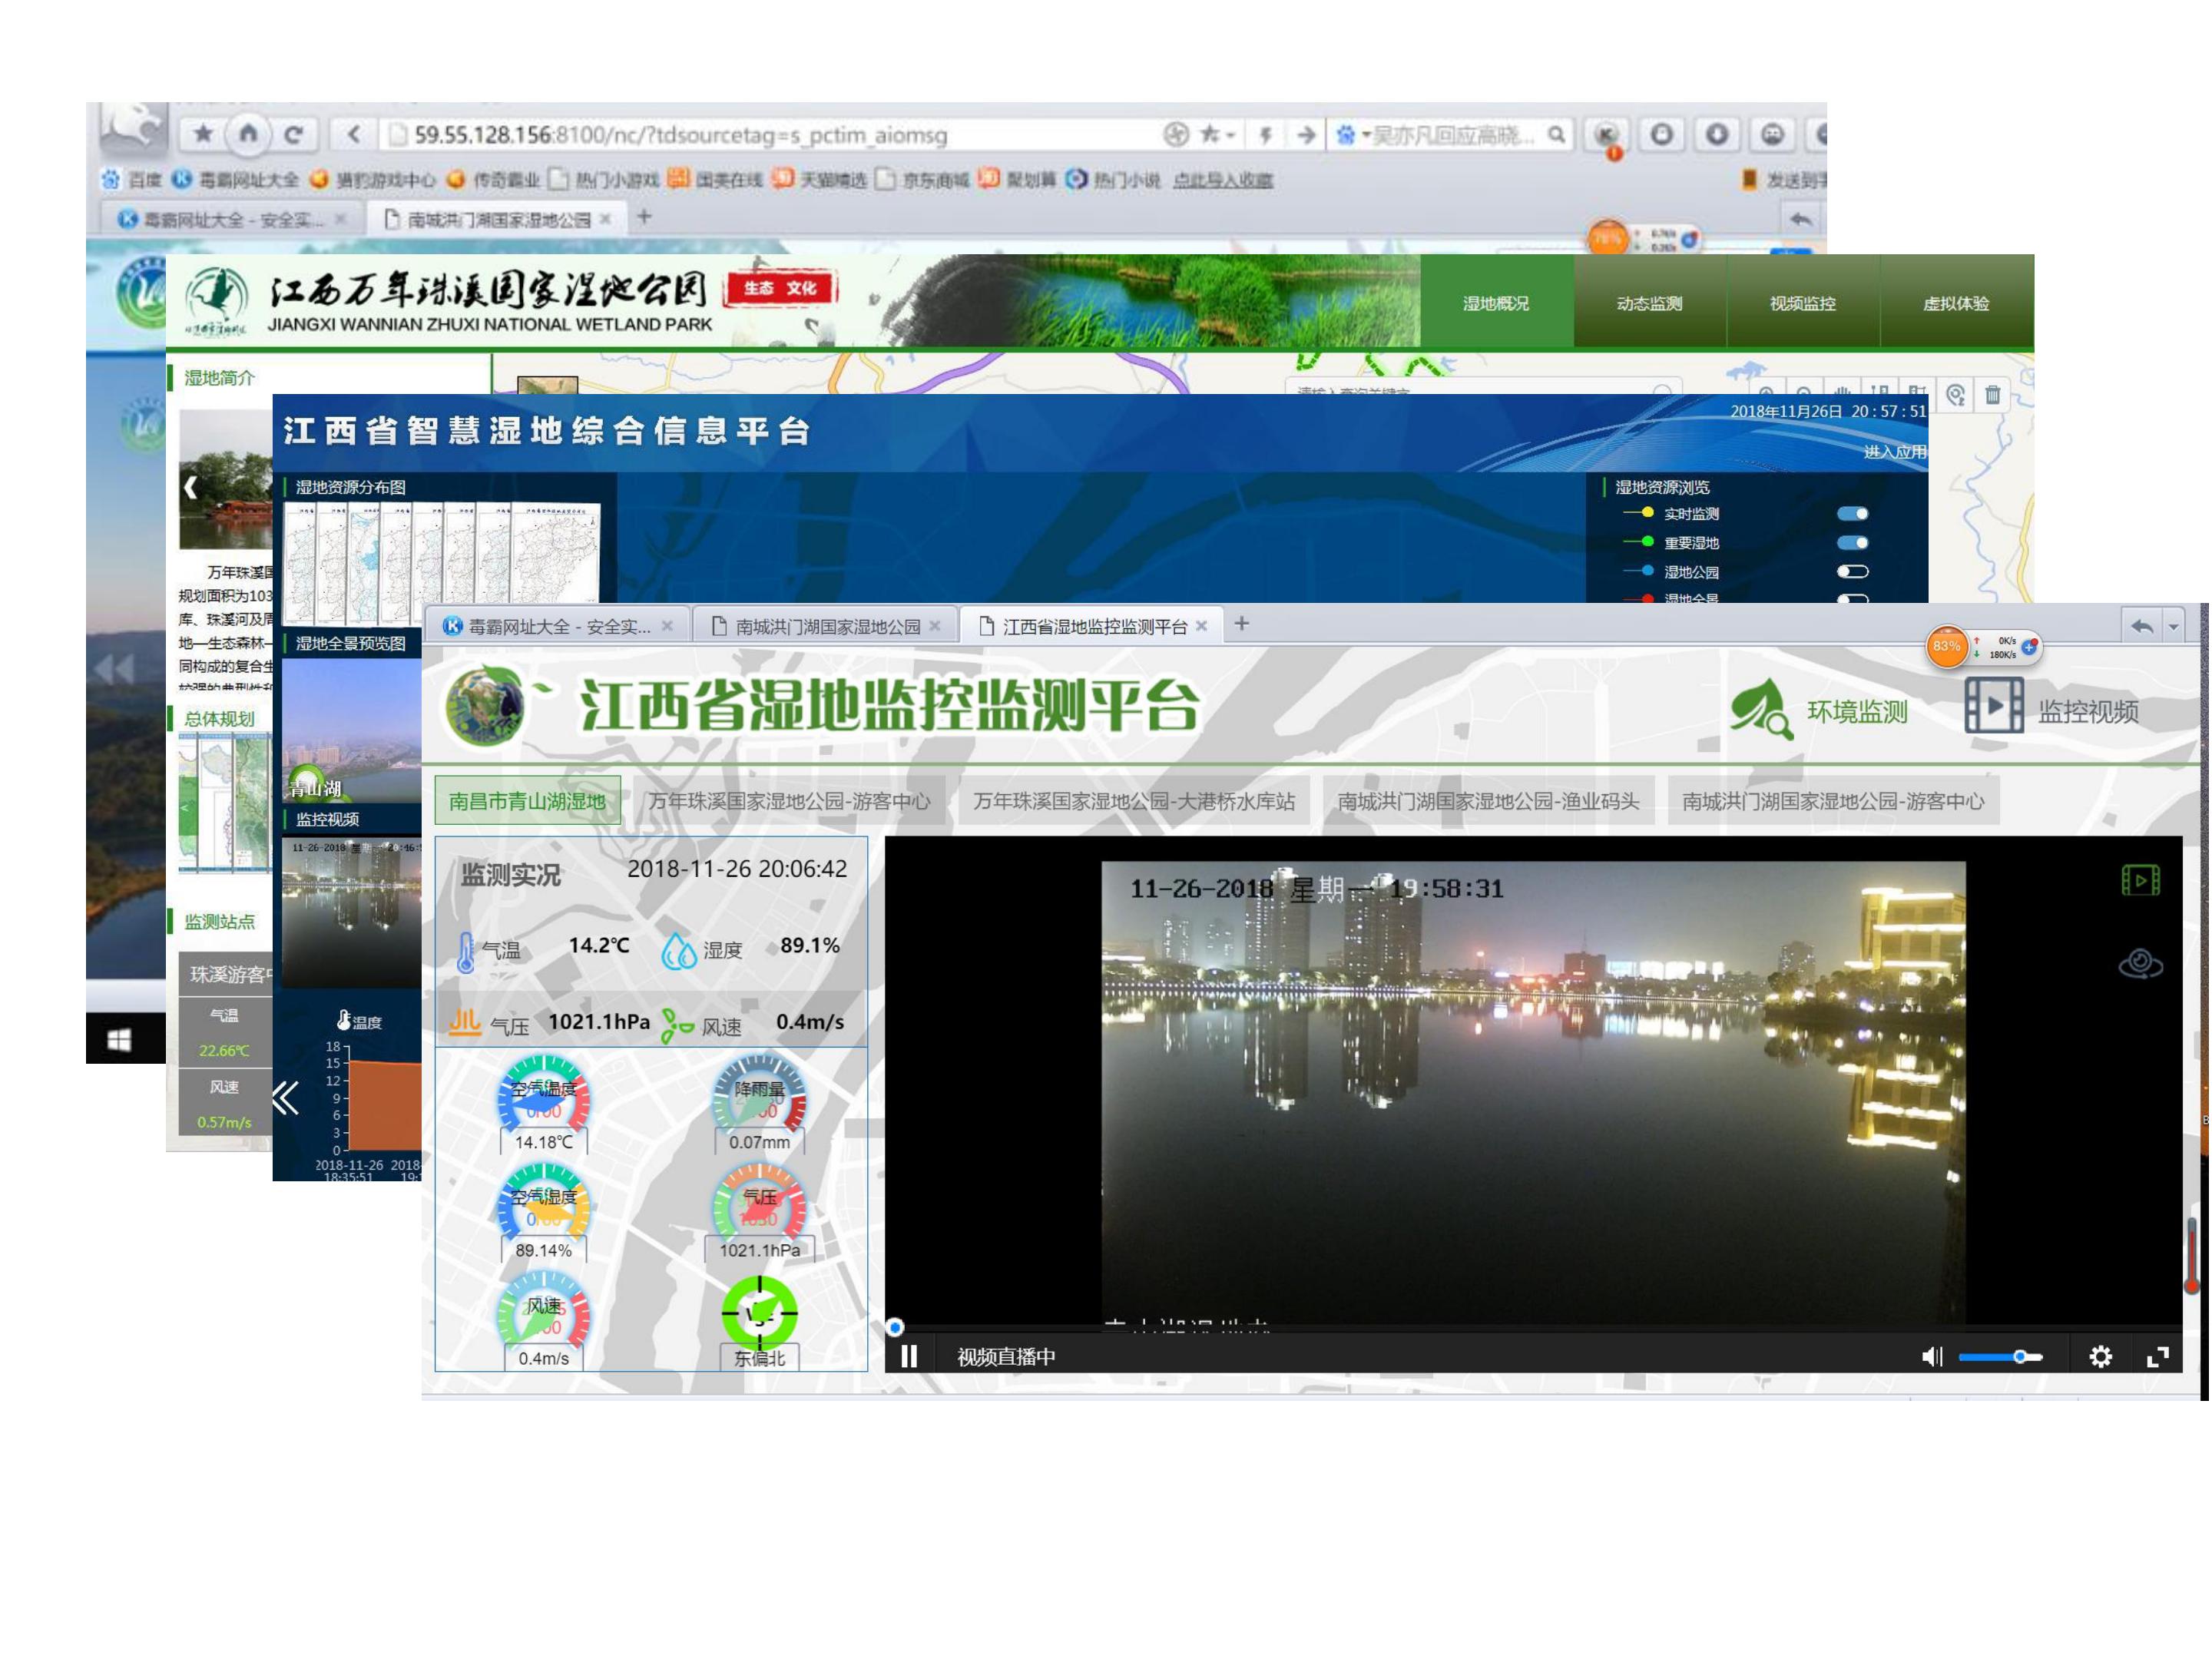Click previous image arrow in 湿地简介 carousel

coord(190,487)
